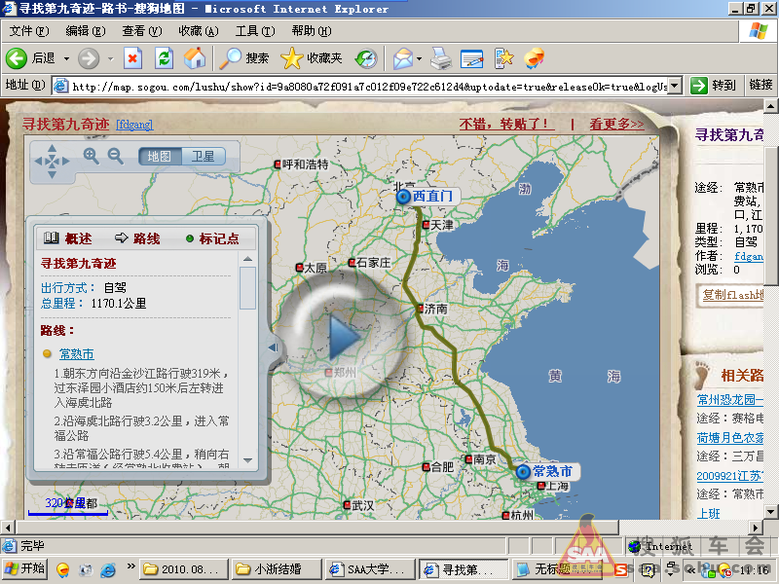The width and height of the screenshot is (779, 584).
Task: Open the 2009921江苏 related route link
Action: 730,476
